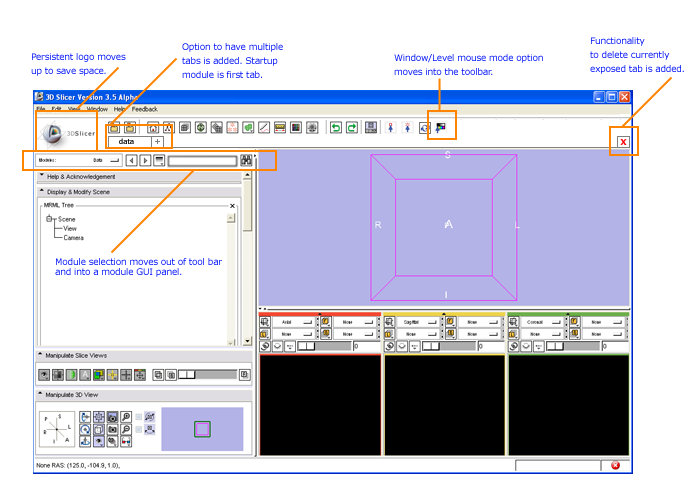This screenshot has width=693, height=486.
Task: Click the redo arrow in the toolbar
Action: pos(352,128)
